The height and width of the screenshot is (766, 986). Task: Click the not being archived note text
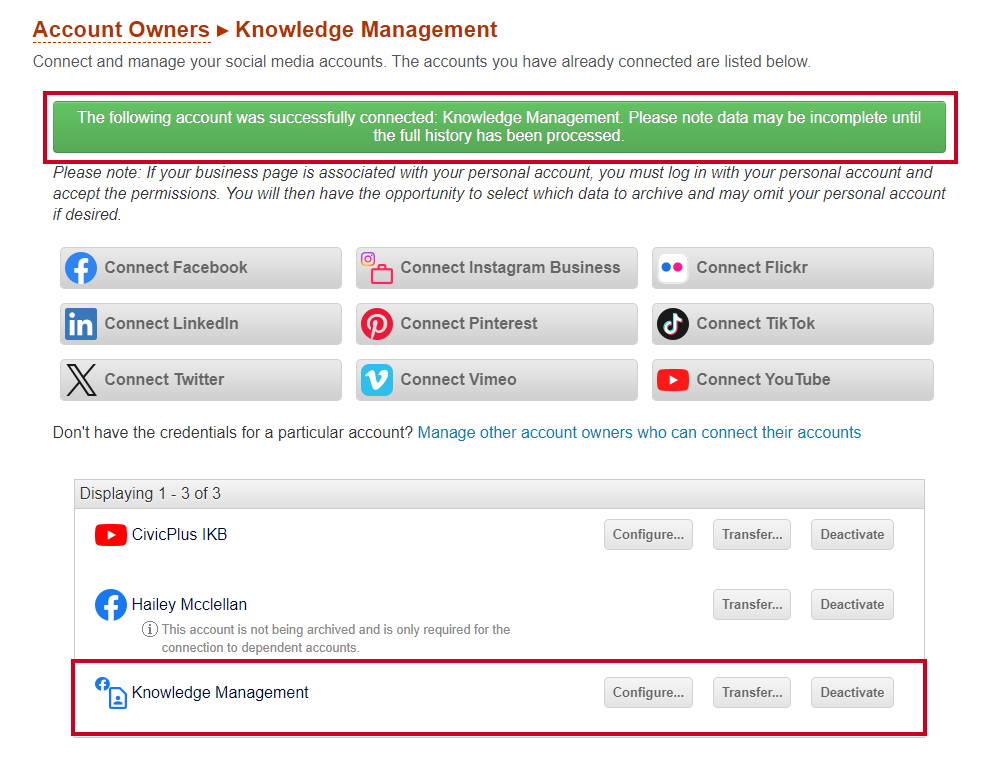coord(336,638)
